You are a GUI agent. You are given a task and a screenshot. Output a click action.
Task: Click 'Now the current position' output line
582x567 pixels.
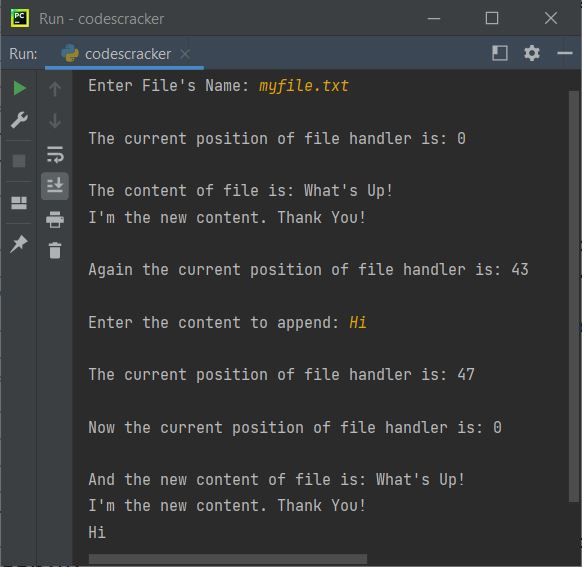[x=295, y=427]
